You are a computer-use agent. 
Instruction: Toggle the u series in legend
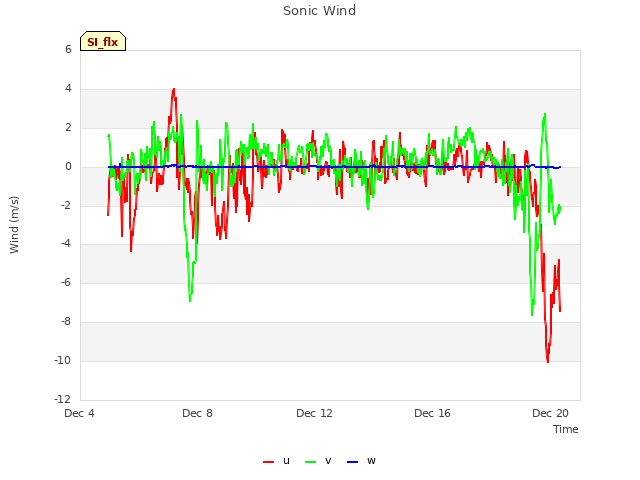pyautogui.click(x=276, y=461)
